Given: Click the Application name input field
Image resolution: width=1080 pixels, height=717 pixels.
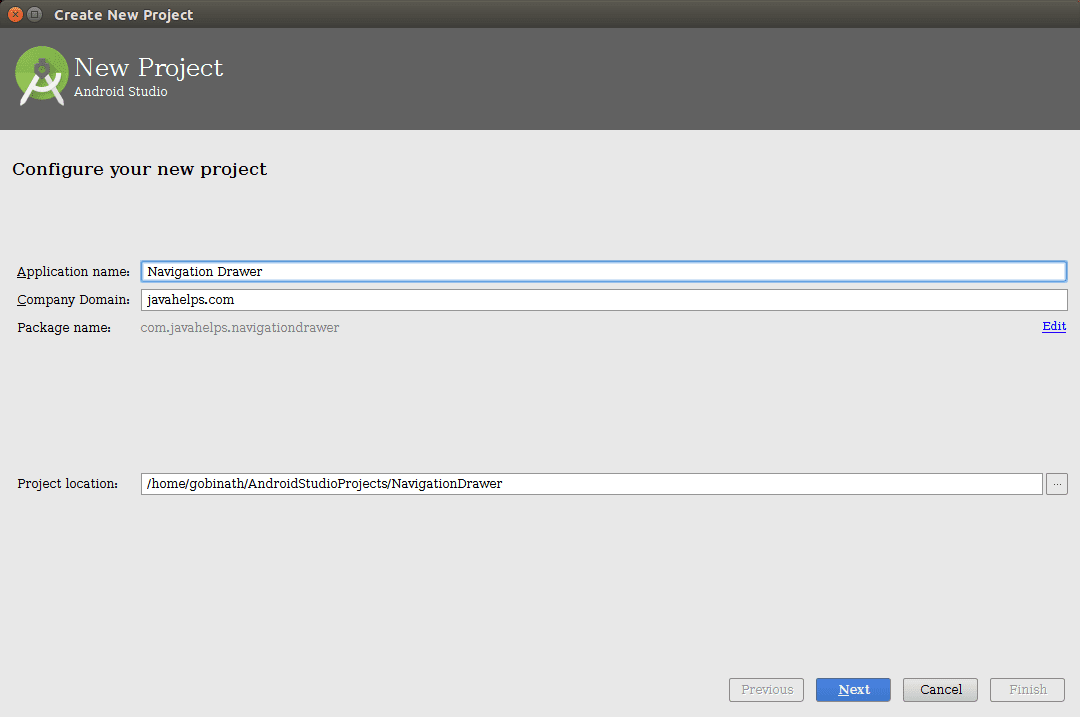Looking at the screenshot, I should (x=603, y=271).
